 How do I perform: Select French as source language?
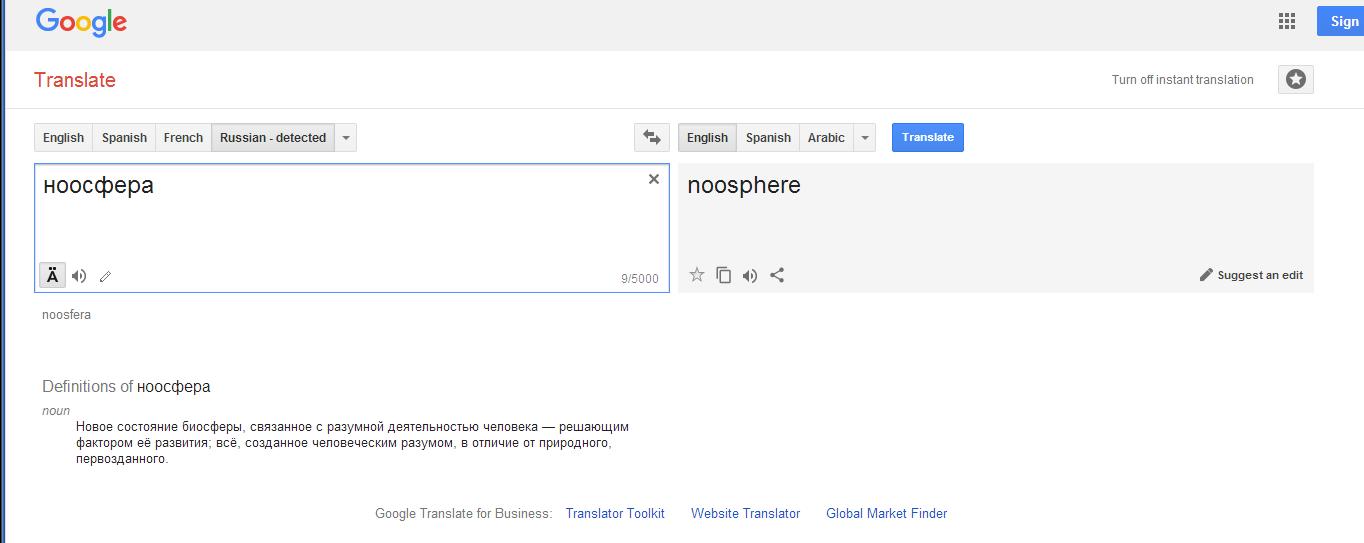[x=183, y=138]
